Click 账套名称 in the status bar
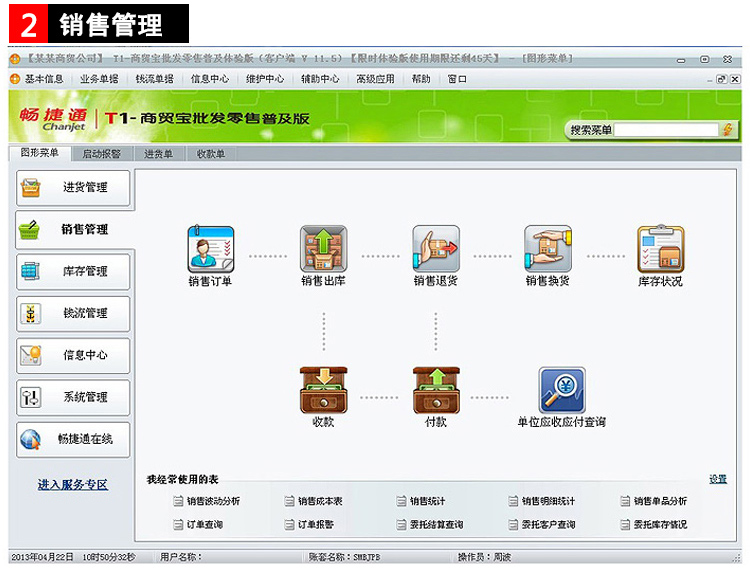The height and width of the screenshot is (570, 750). click(x=344, y=557)
